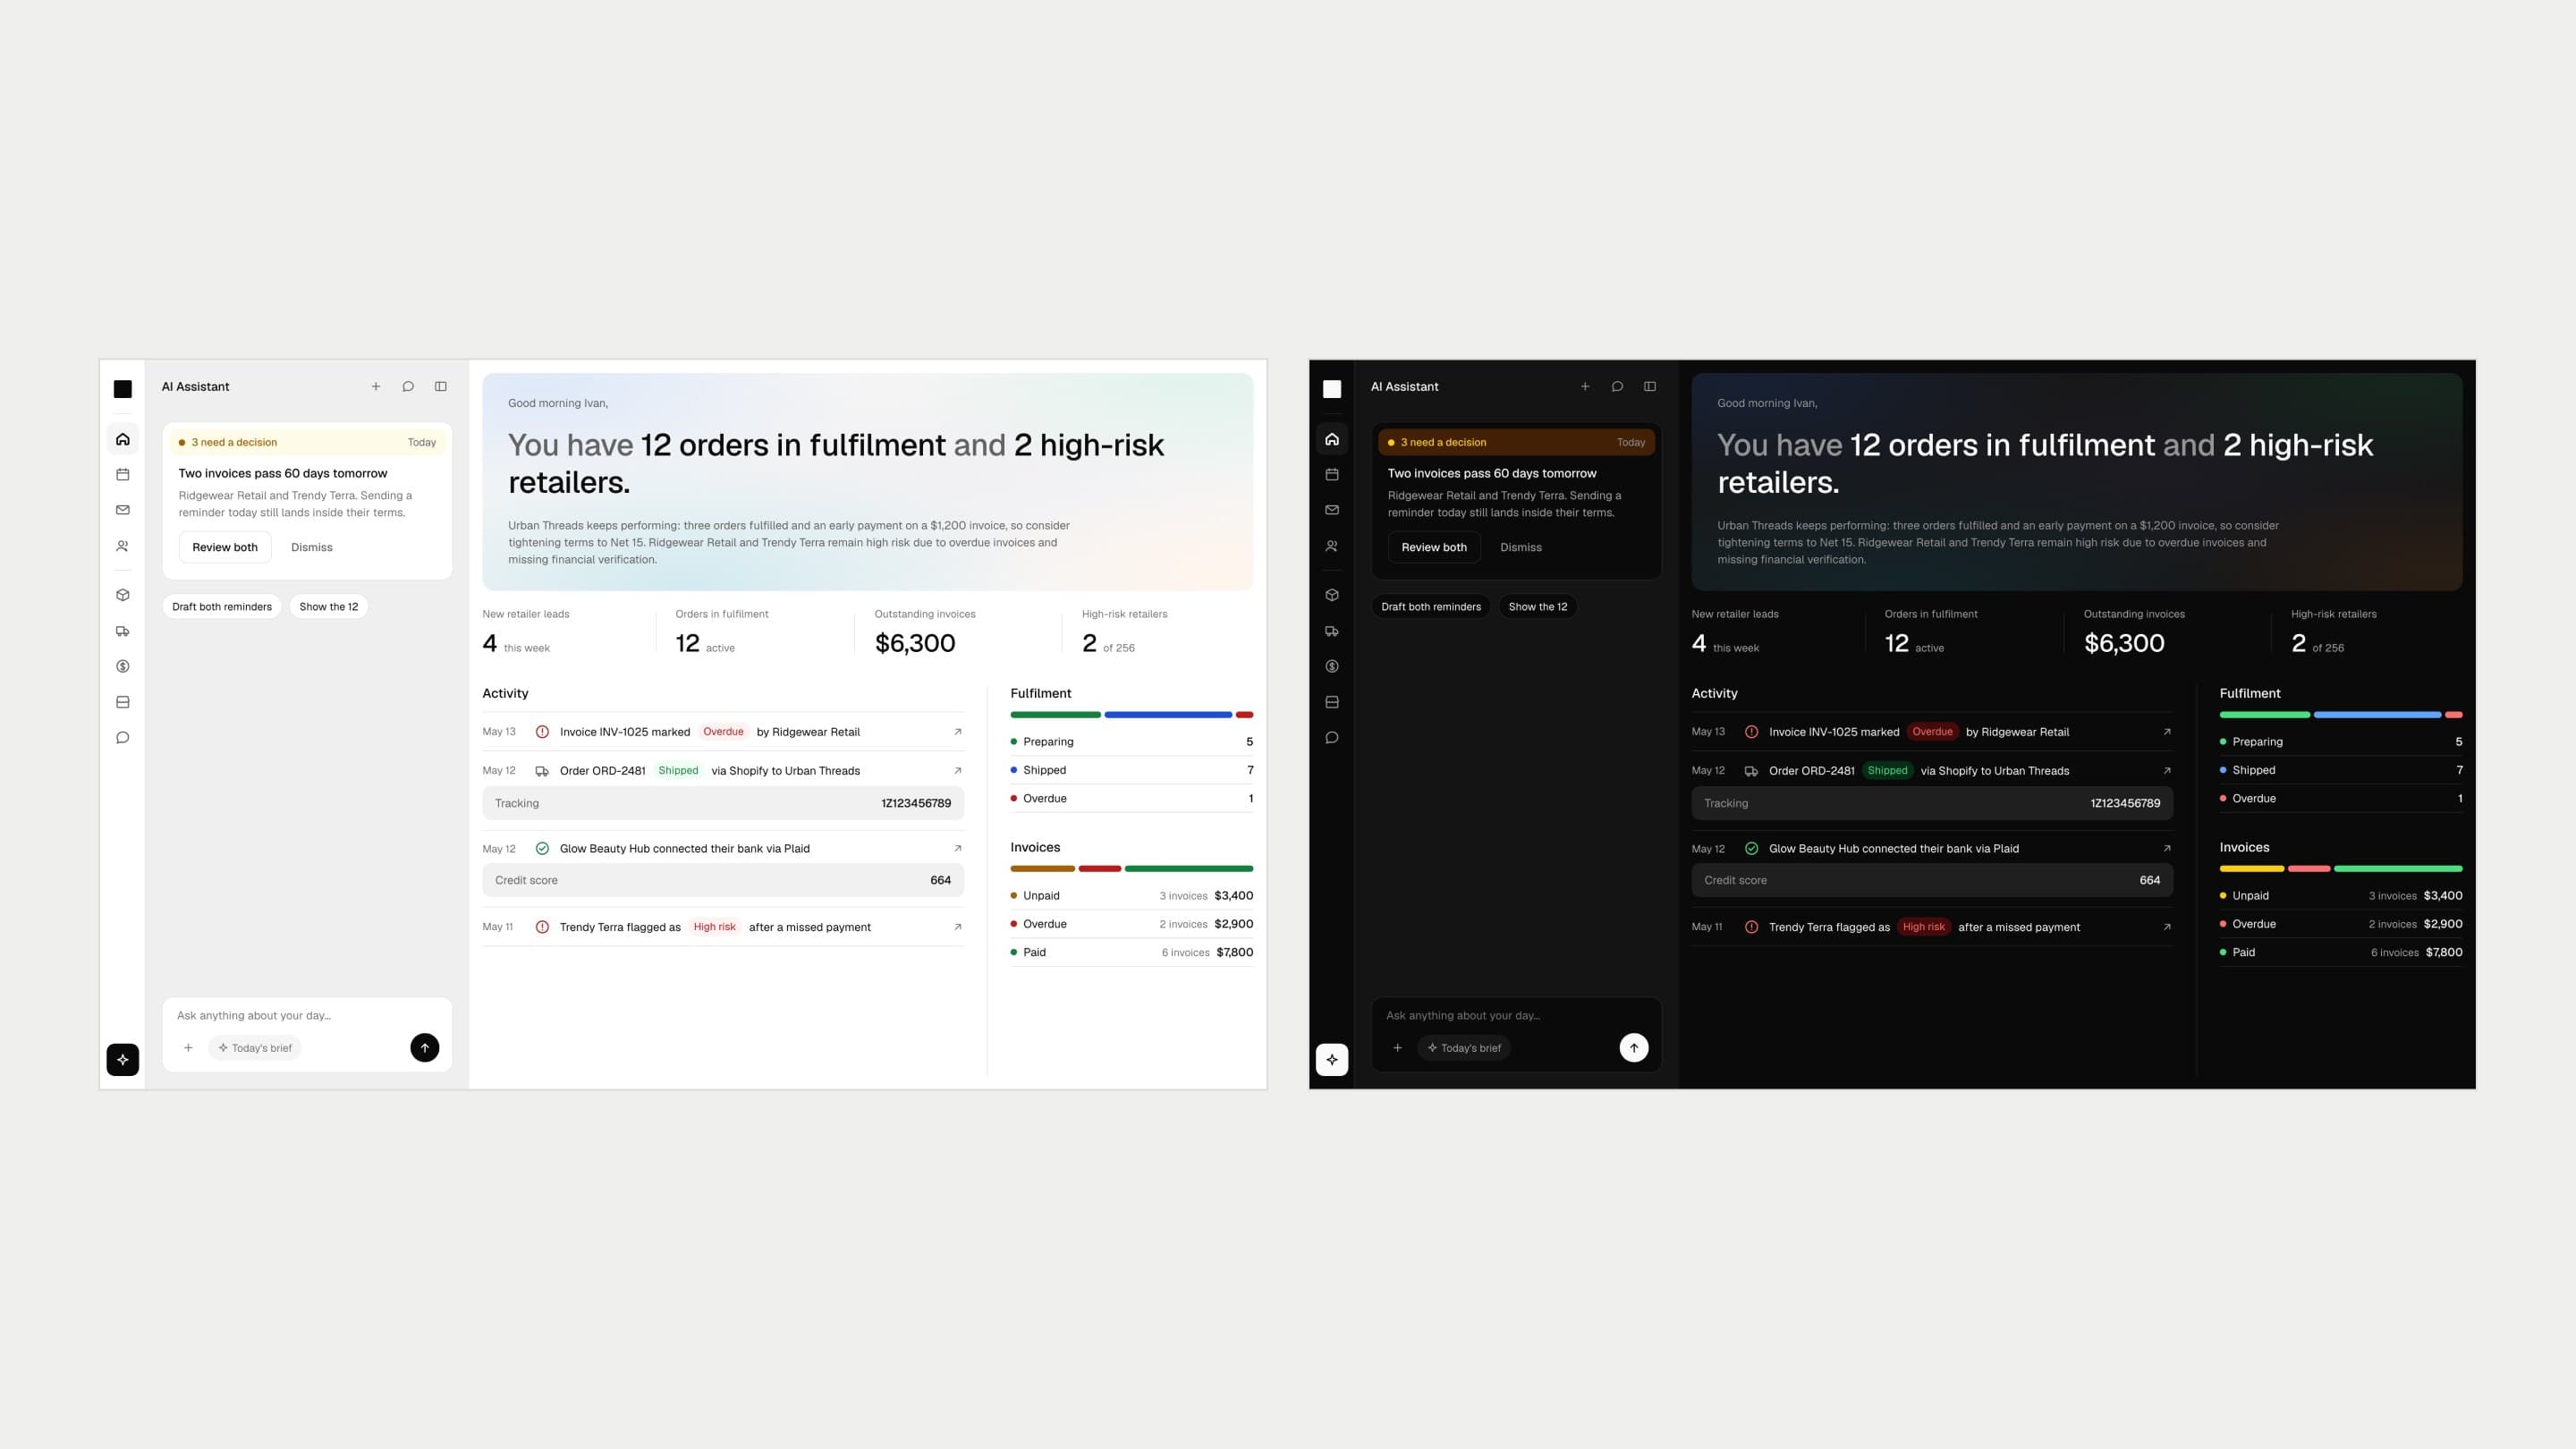Viewport: 2576px width, 1449px height.
Task: Click sparkle AI button in dark sidebar
Action: [x=1332, y=1059]
